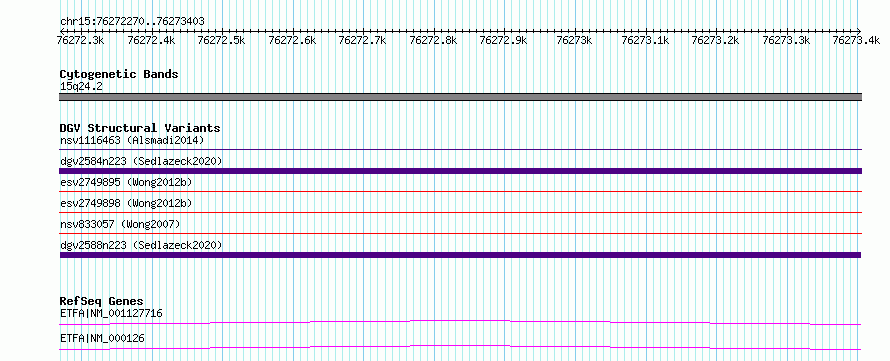This screenshot has width=890, height=361.
Task: Select the thick purple bar of dgv2584n223
Action: [x=460, y=171]
